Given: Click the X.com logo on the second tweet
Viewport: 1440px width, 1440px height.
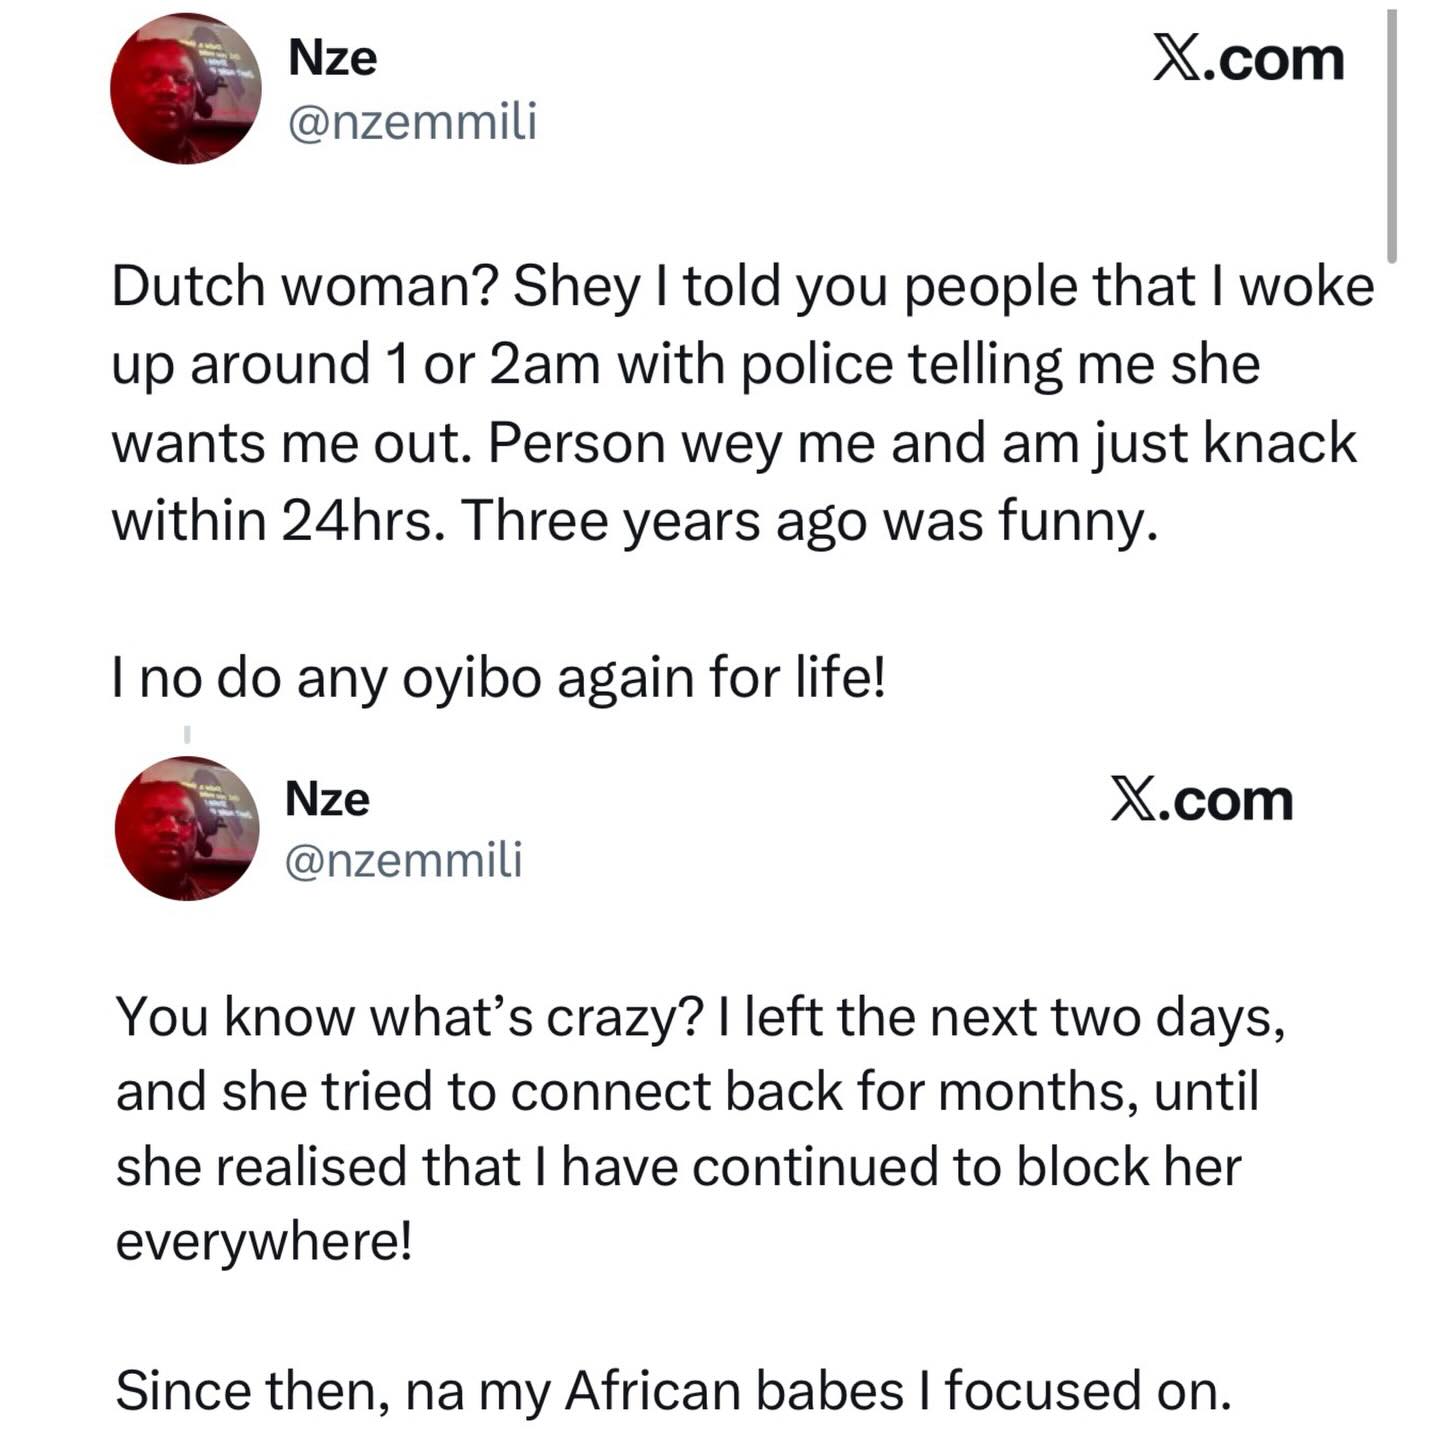Looking at the screenshot, I should coord(1201,800).
